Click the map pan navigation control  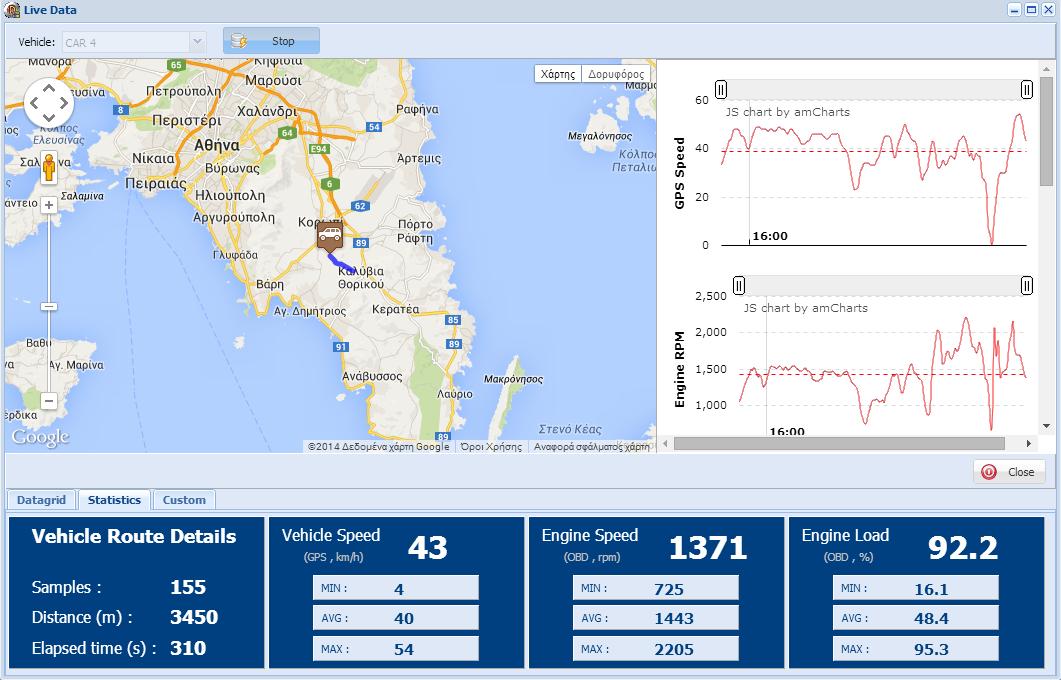[x=48, y=102]
